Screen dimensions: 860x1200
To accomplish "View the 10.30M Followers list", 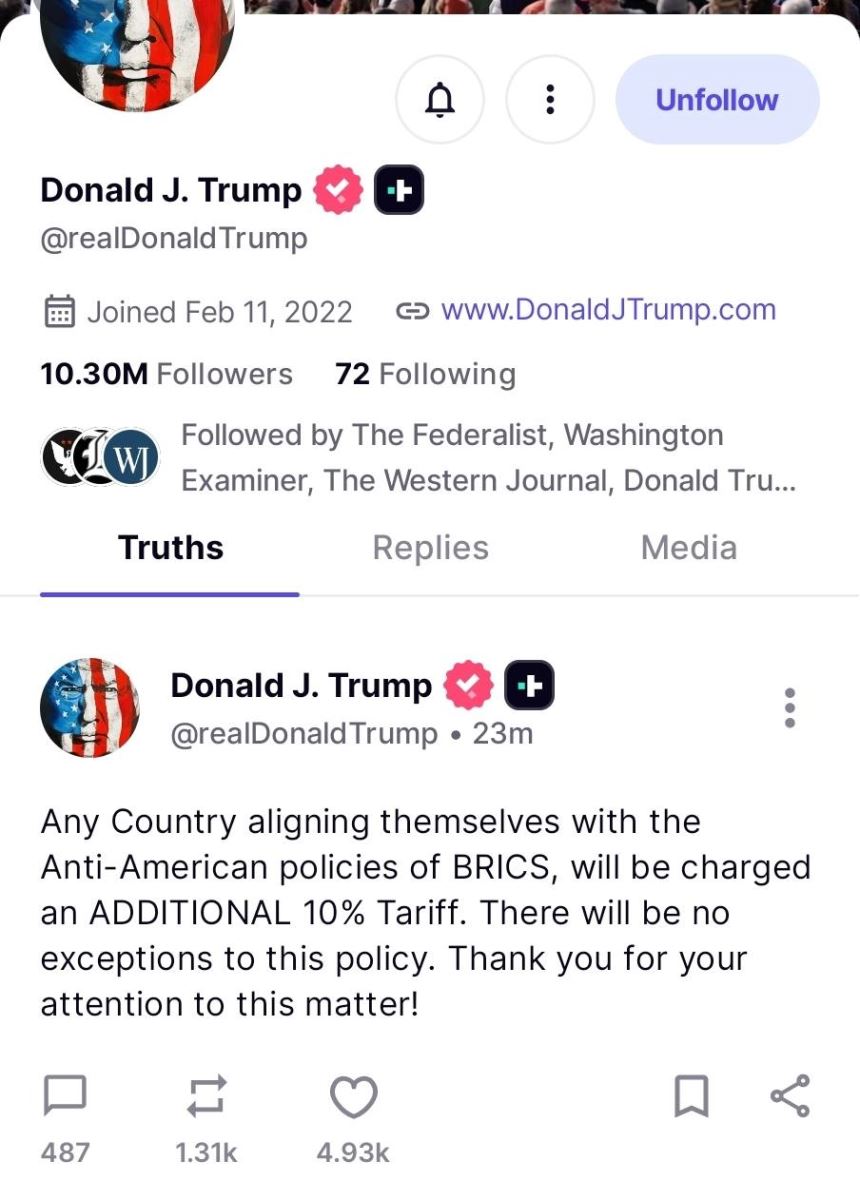I will [x=166, y=374].
